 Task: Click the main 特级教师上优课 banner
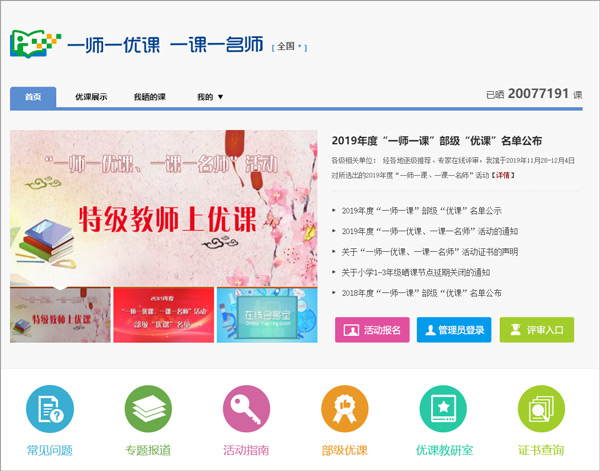[x=164, y=208]
